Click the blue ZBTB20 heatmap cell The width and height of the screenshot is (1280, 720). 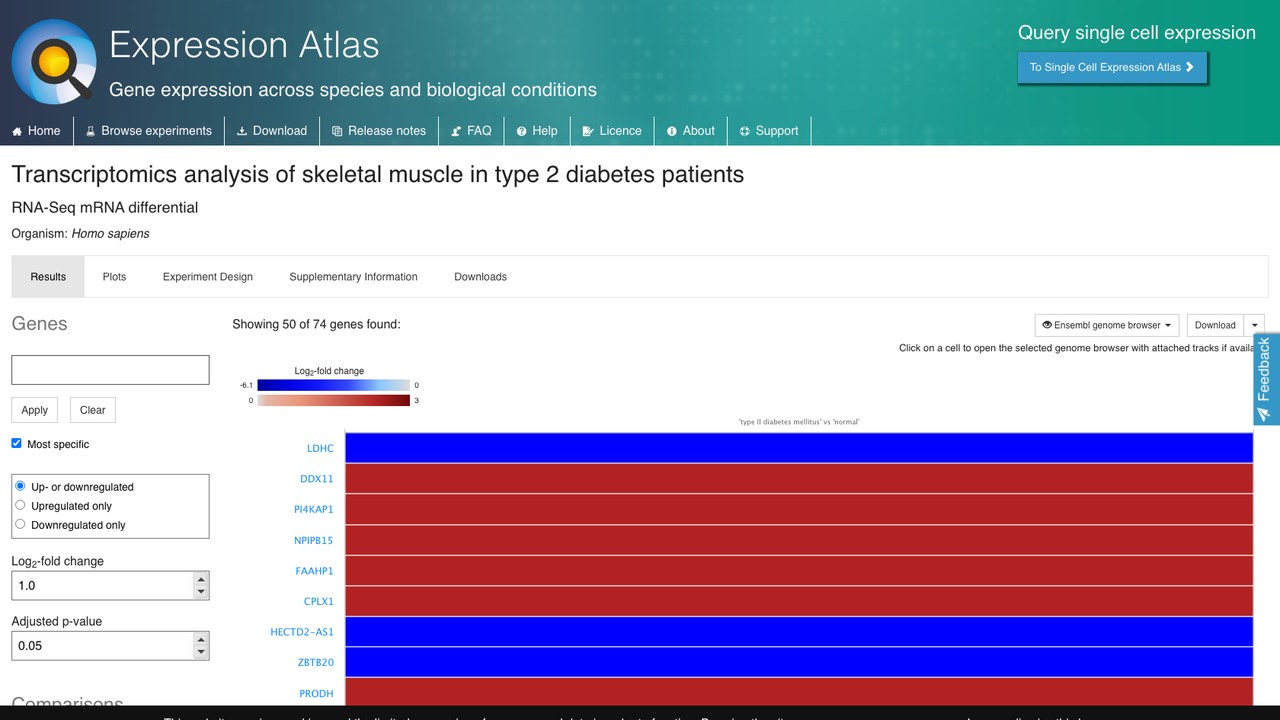click(799, 662)
